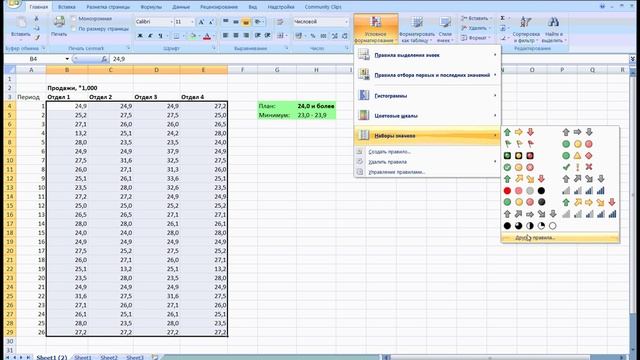The image size is (640, 360).
Task: Pick the 3 circled symbols icon set
Action: [519, 167]
